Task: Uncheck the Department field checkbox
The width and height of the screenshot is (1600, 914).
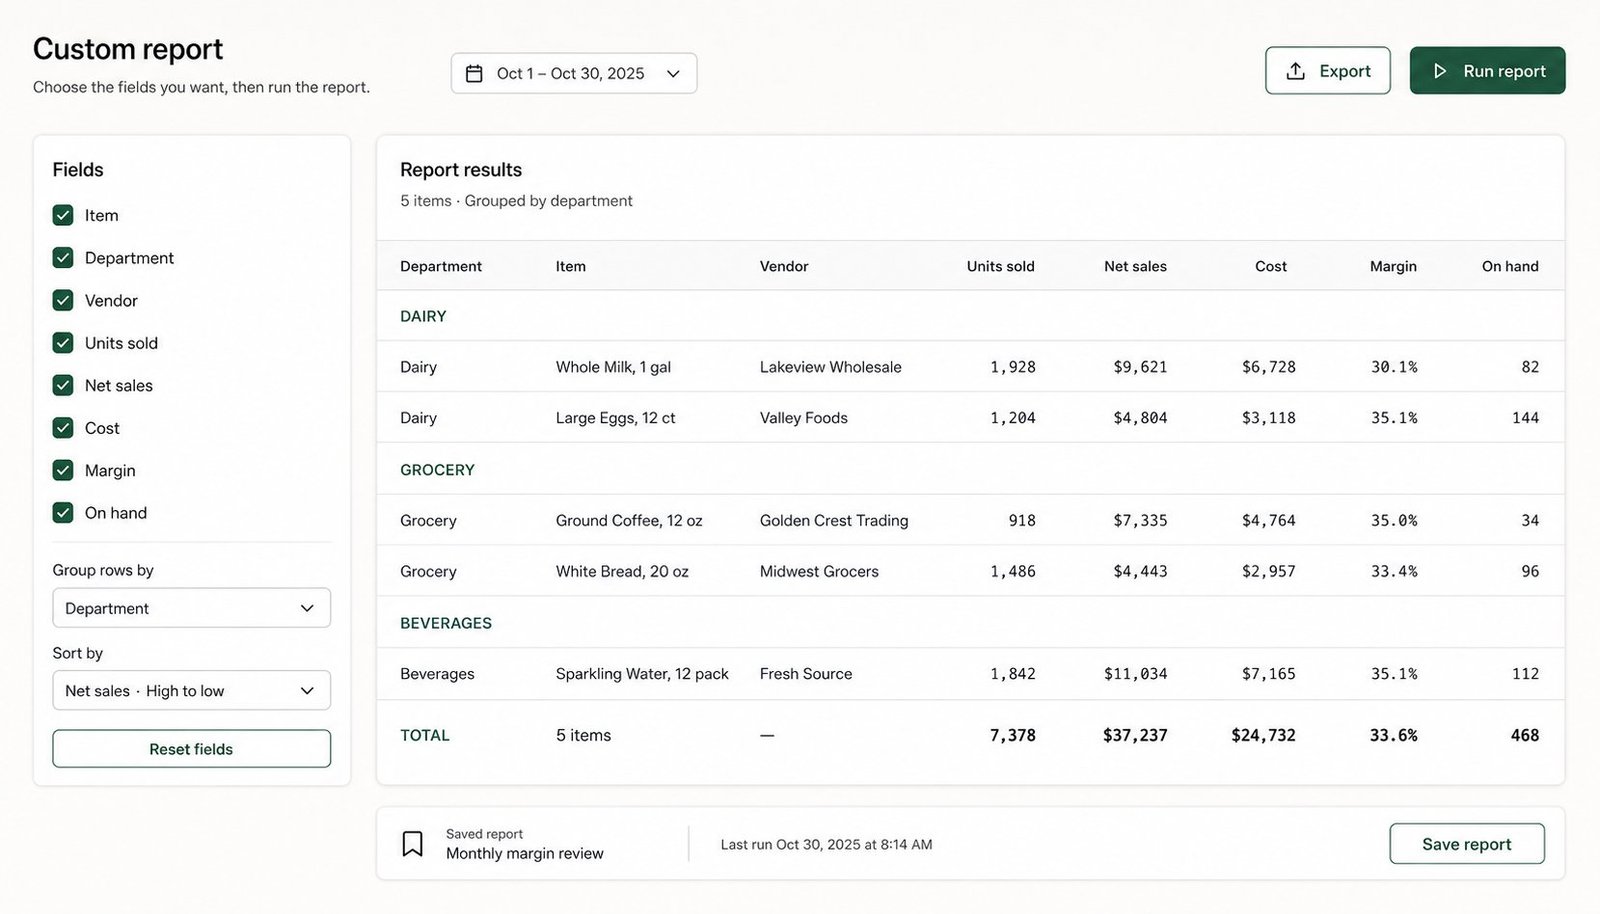Action: coord(63,258)
